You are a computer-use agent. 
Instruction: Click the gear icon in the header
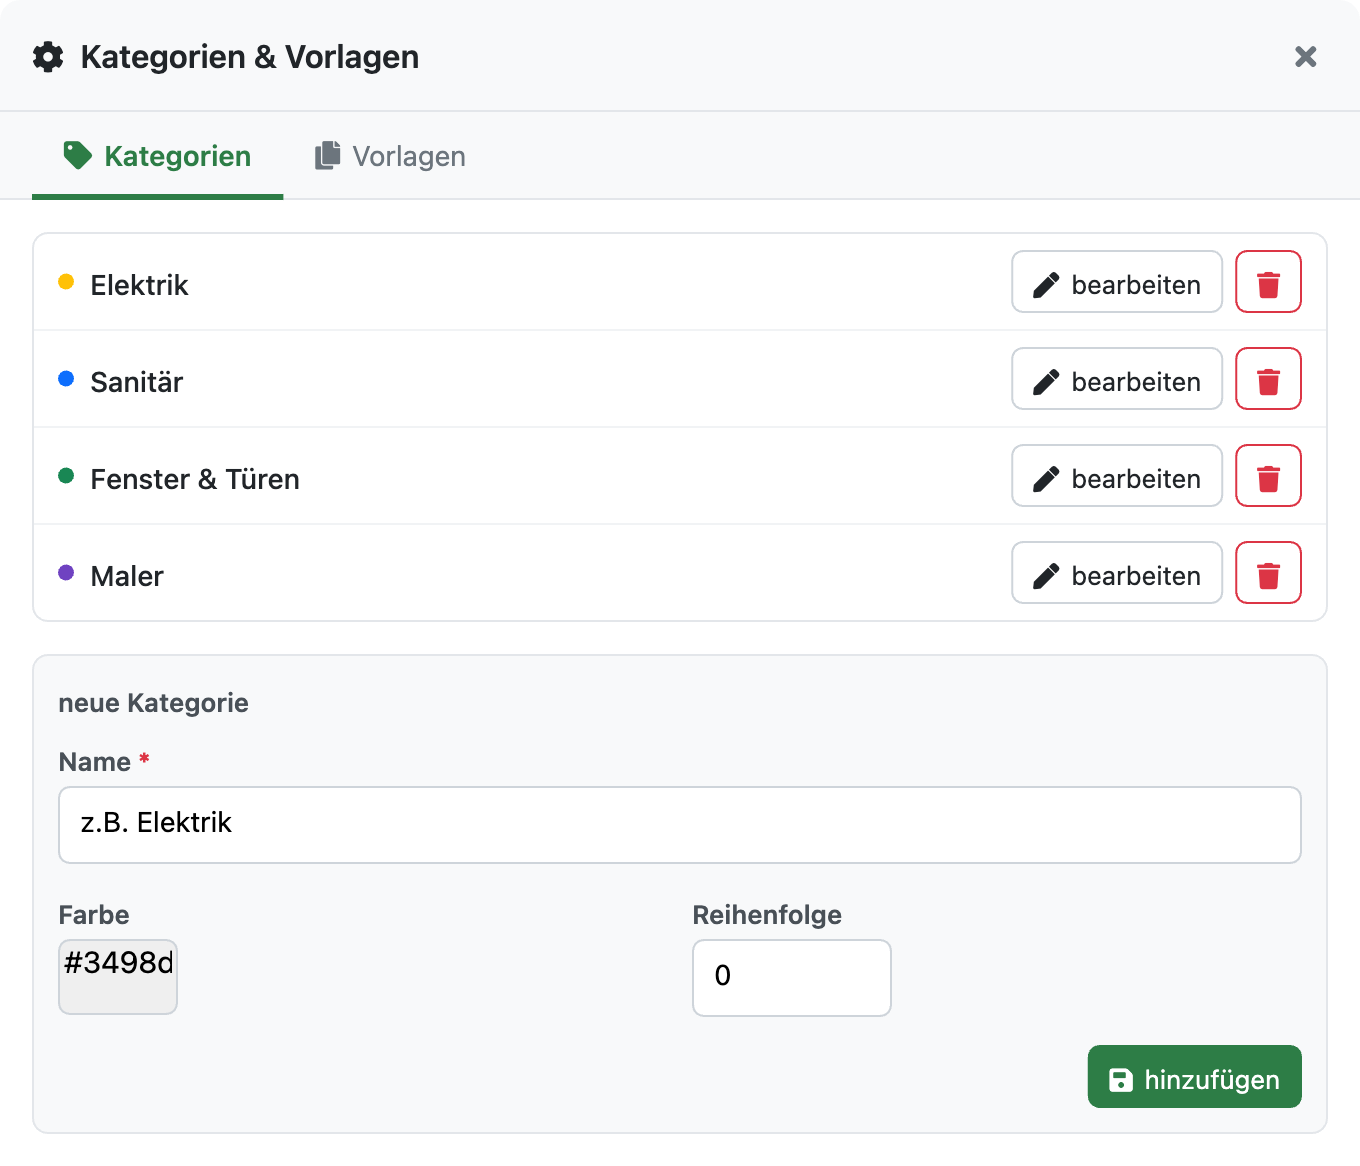coord(48,57)
